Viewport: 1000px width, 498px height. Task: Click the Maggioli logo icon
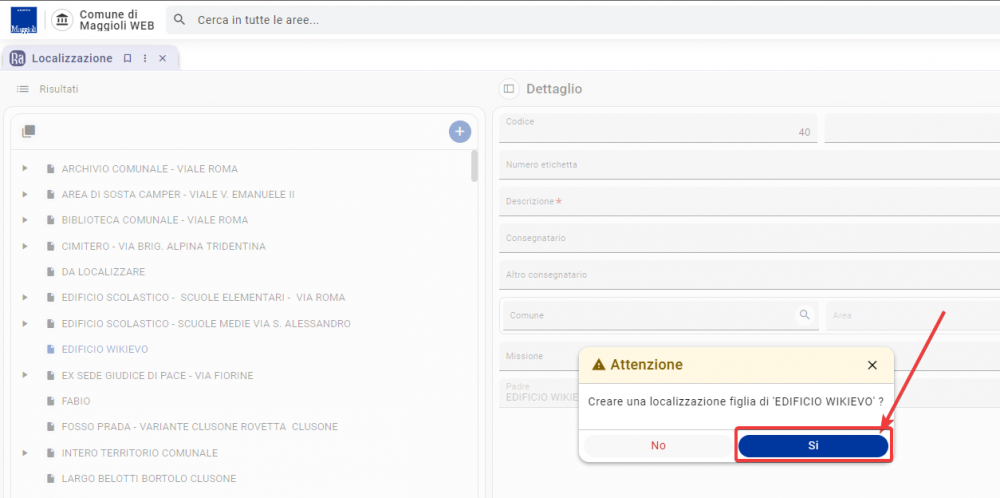click(x=24, y=20)
